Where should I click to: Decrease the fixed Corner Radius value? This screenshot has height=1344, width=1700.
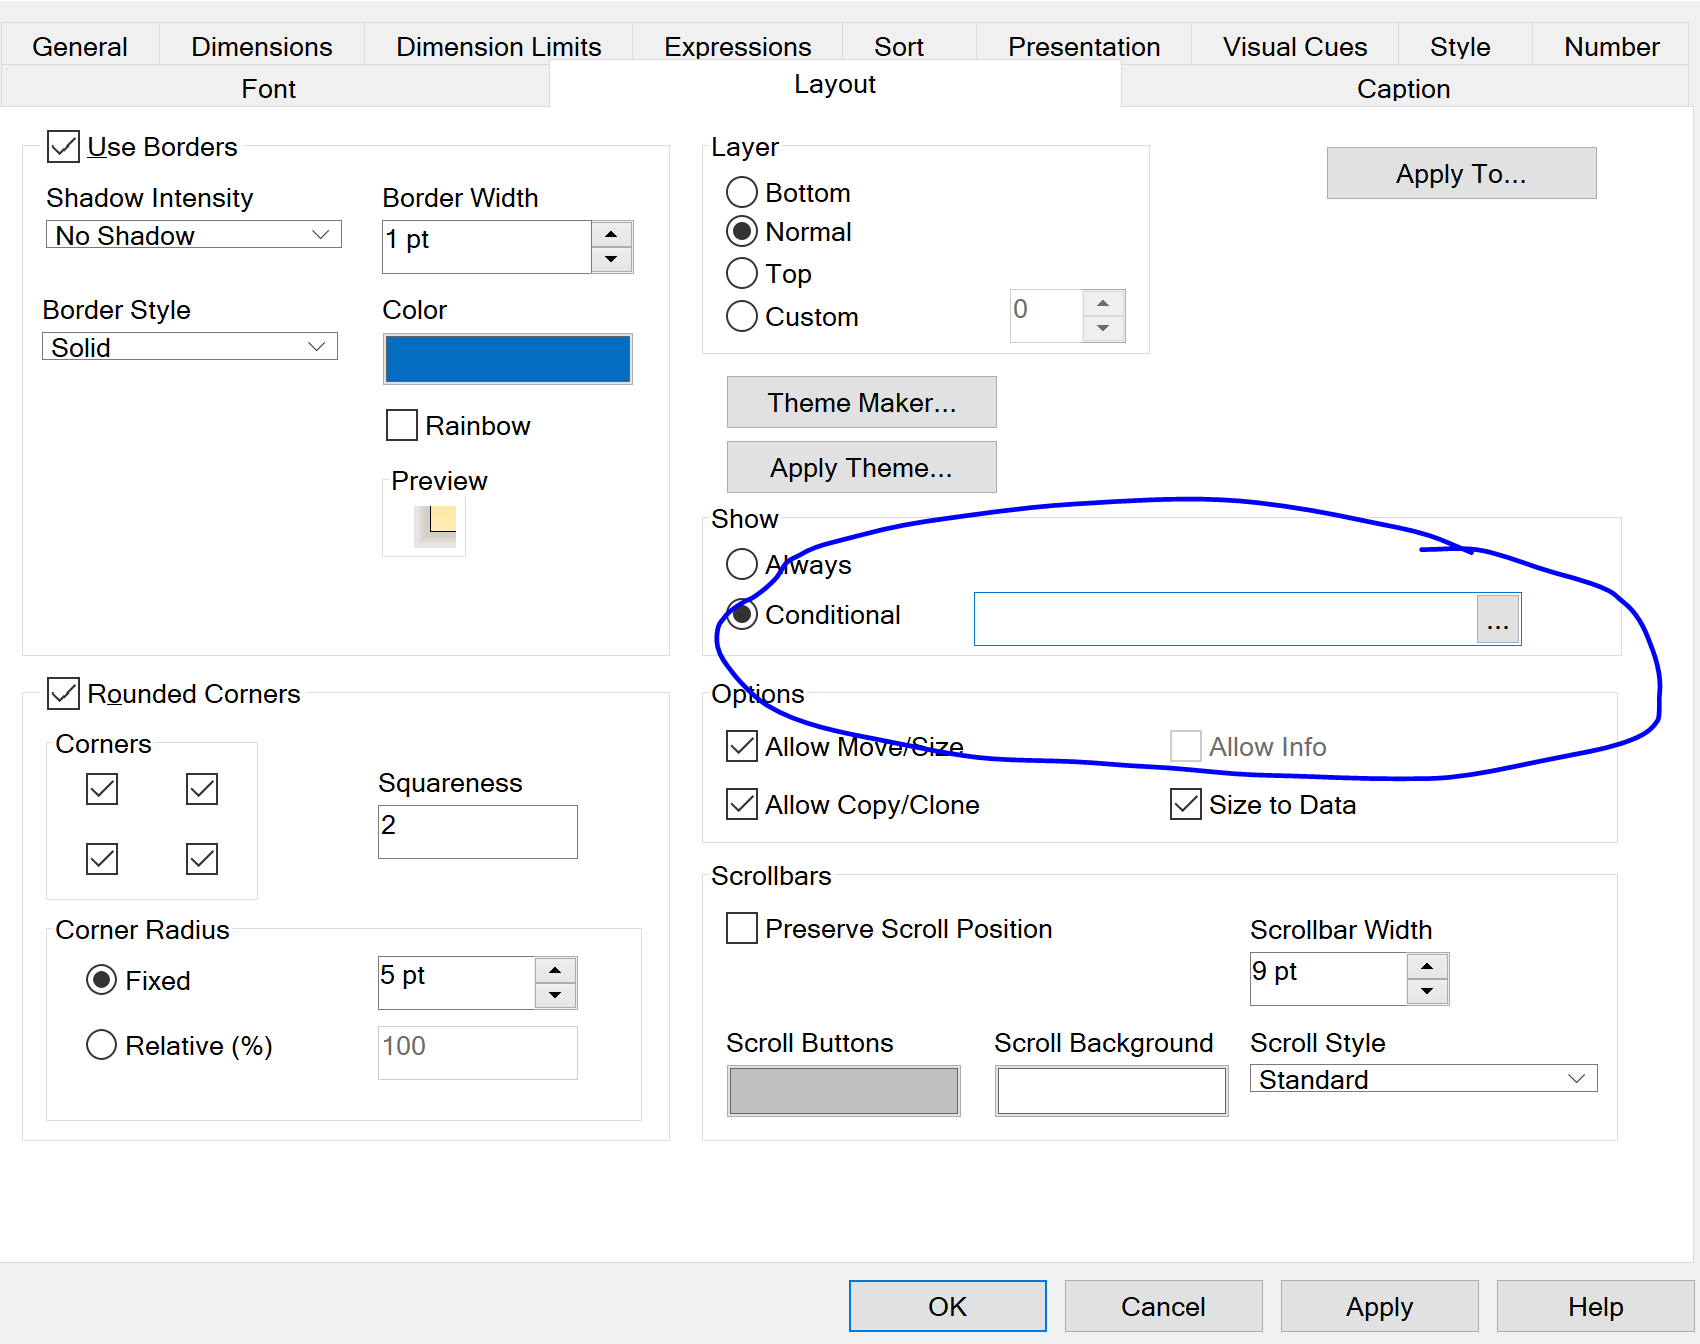555,996
